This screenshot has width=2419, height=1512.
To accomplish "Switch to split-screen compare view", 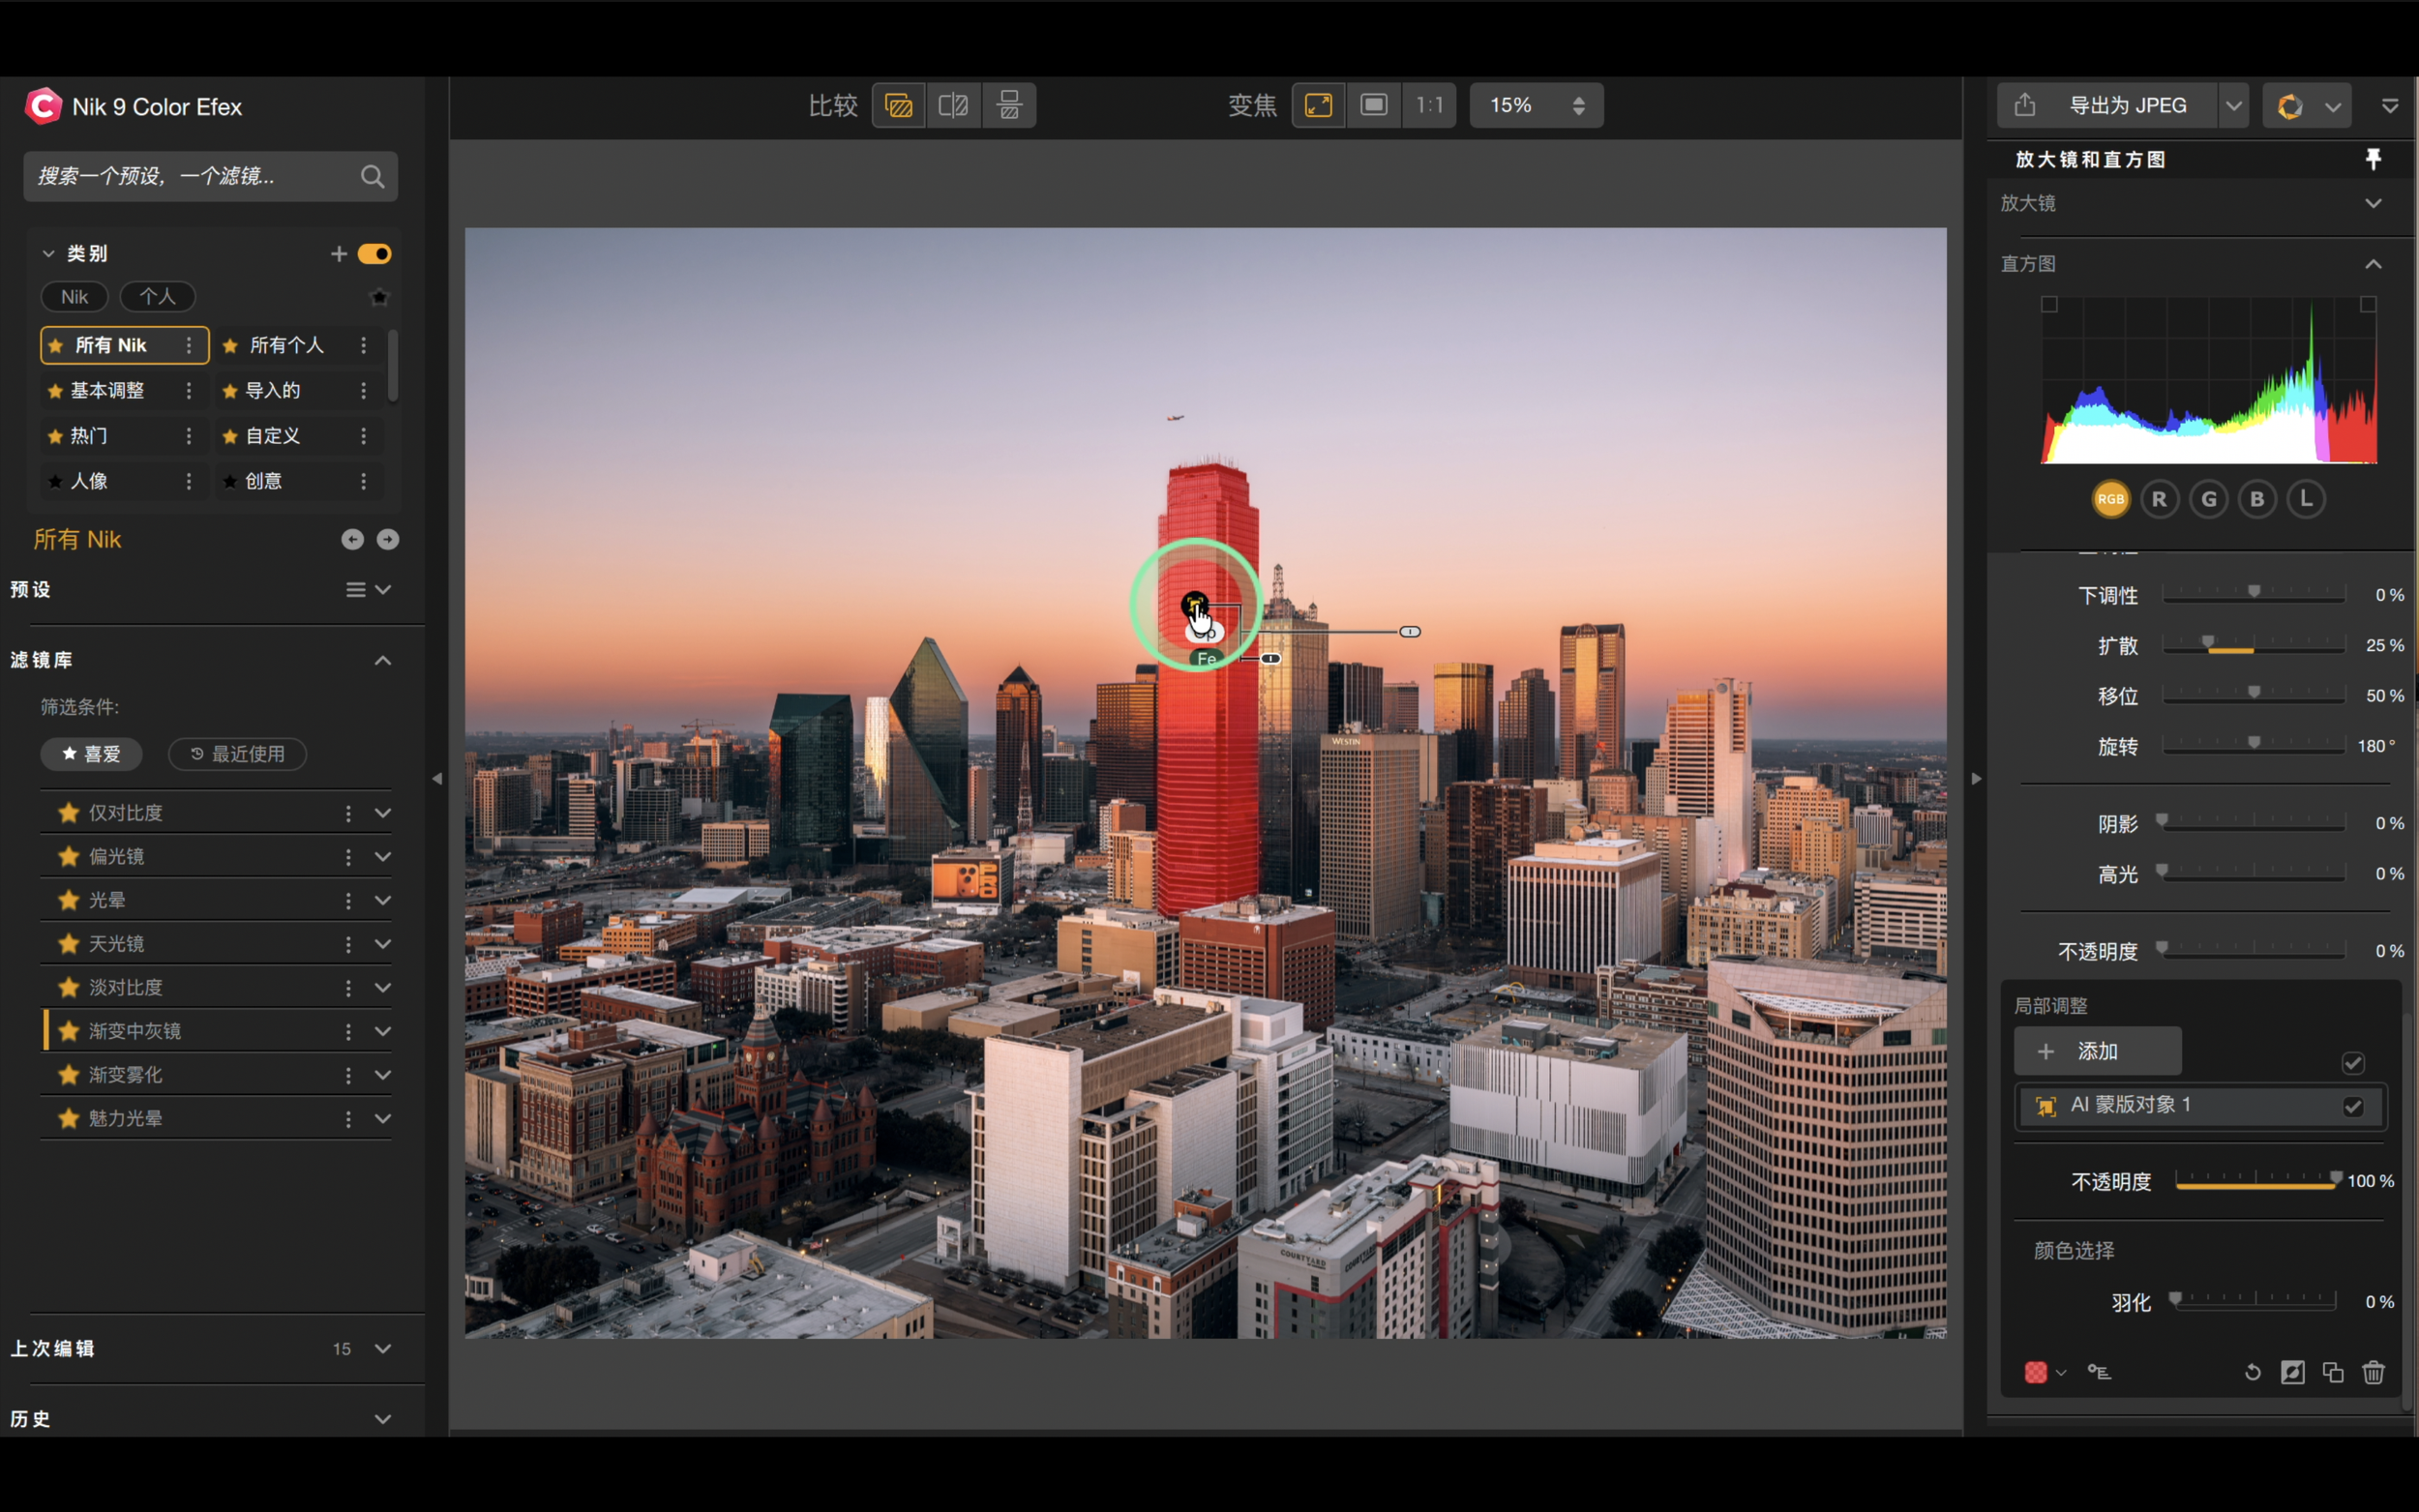I will coord(953,105).
